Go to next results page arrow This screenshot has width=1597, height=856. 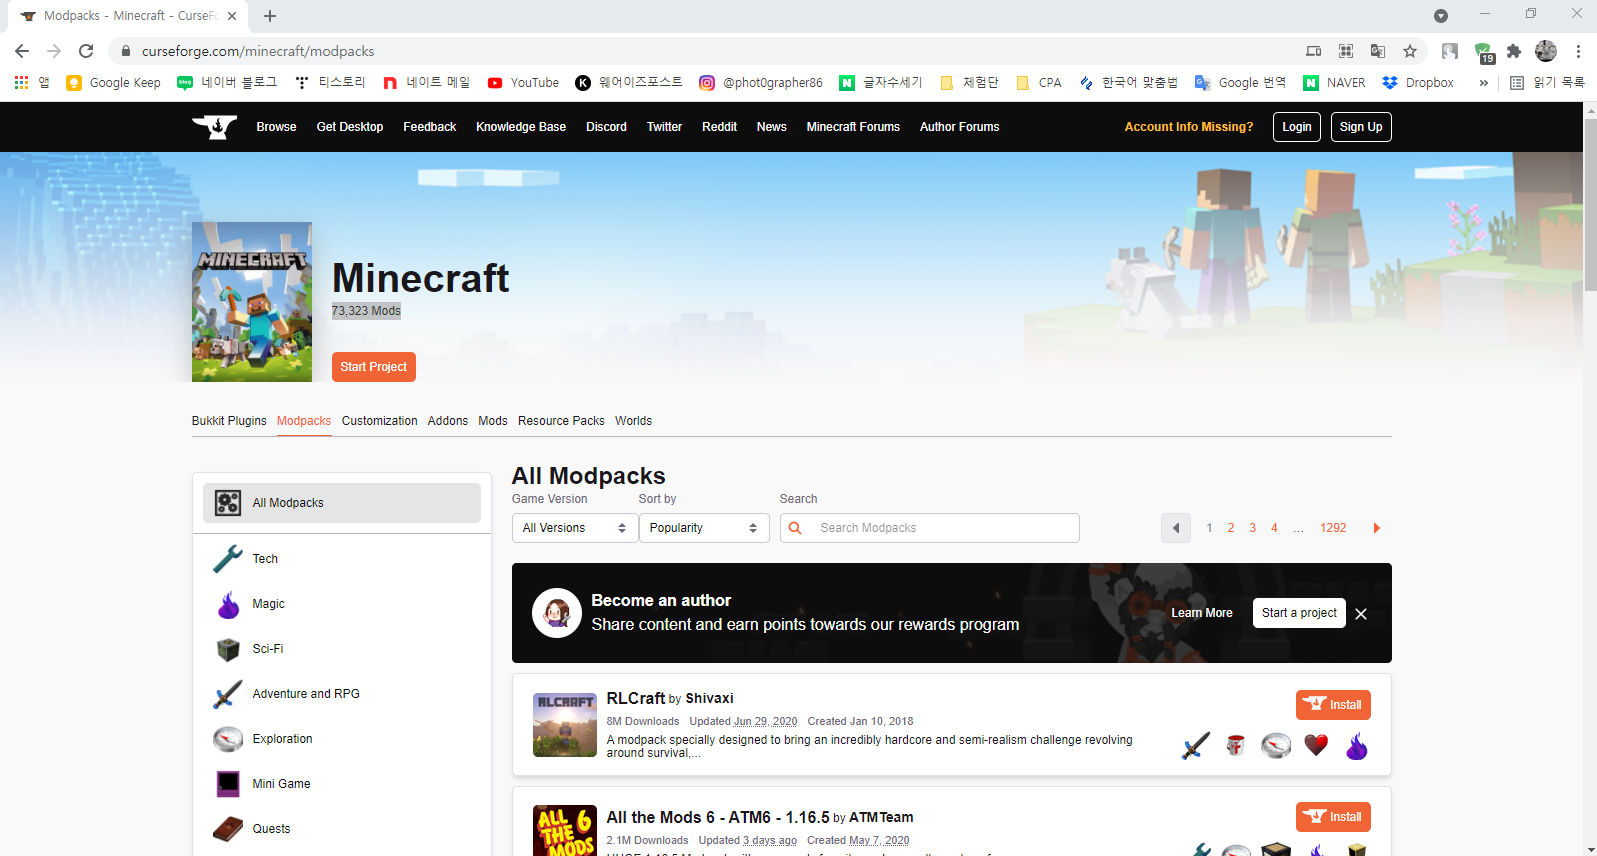[1377, 528]
